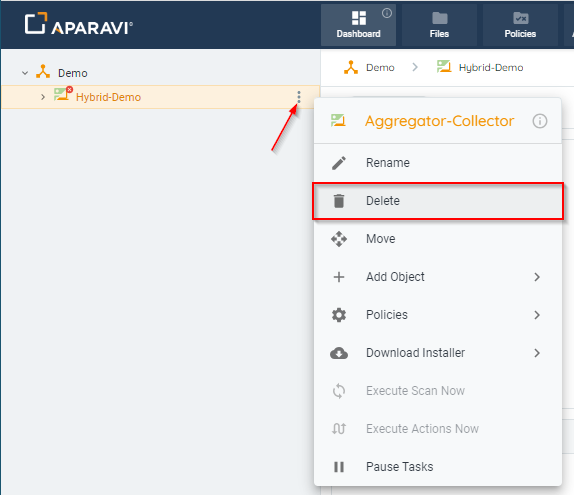Select Pause Tasks from the menu
The height and width of the screenshot is (495, 574).
[437, 467]
